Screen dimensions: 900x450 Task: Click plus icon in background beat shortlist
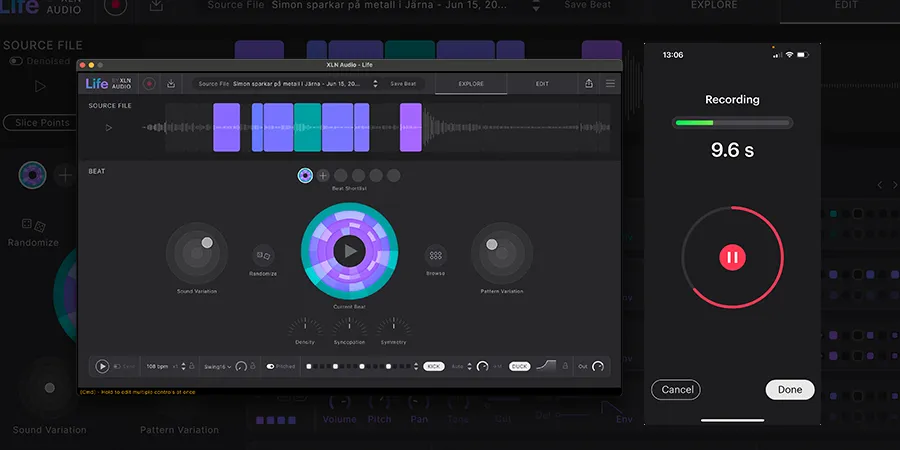(x=65, y=175)
